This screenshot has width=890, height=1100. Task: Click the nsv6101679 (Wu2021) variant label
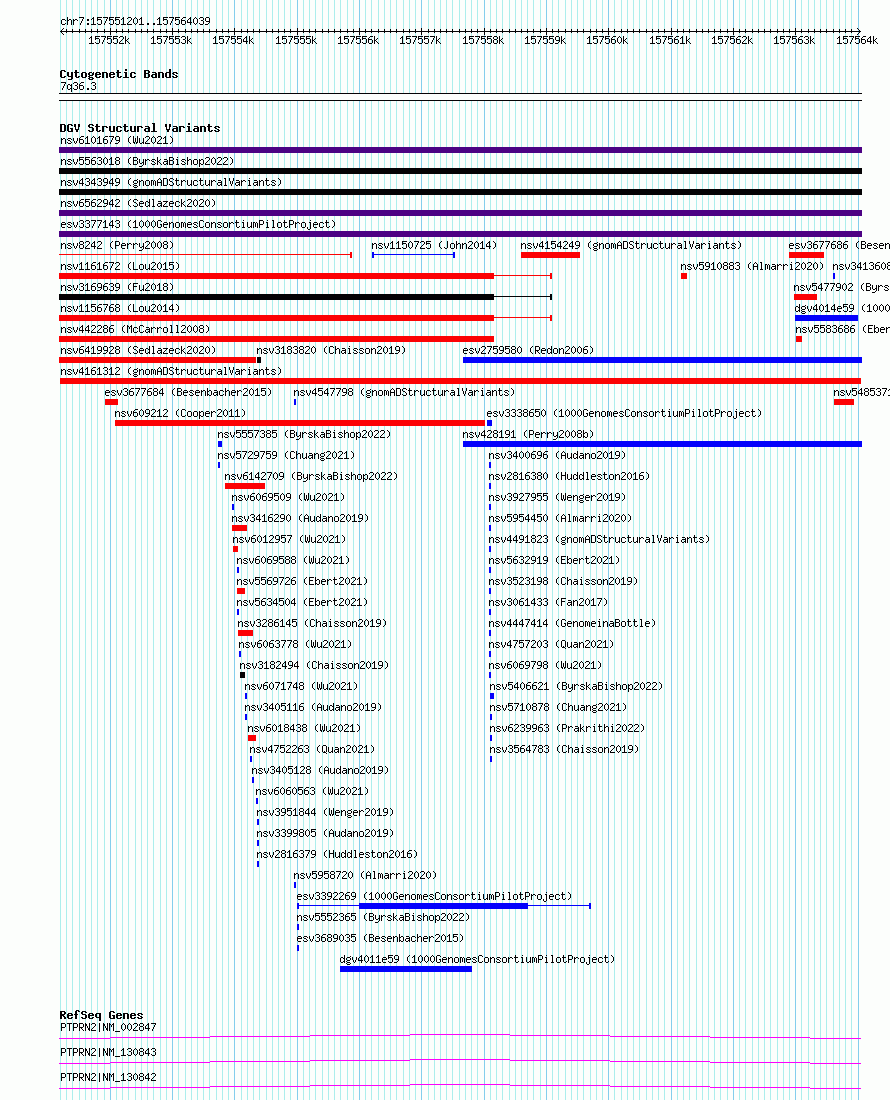coord(117,140)
